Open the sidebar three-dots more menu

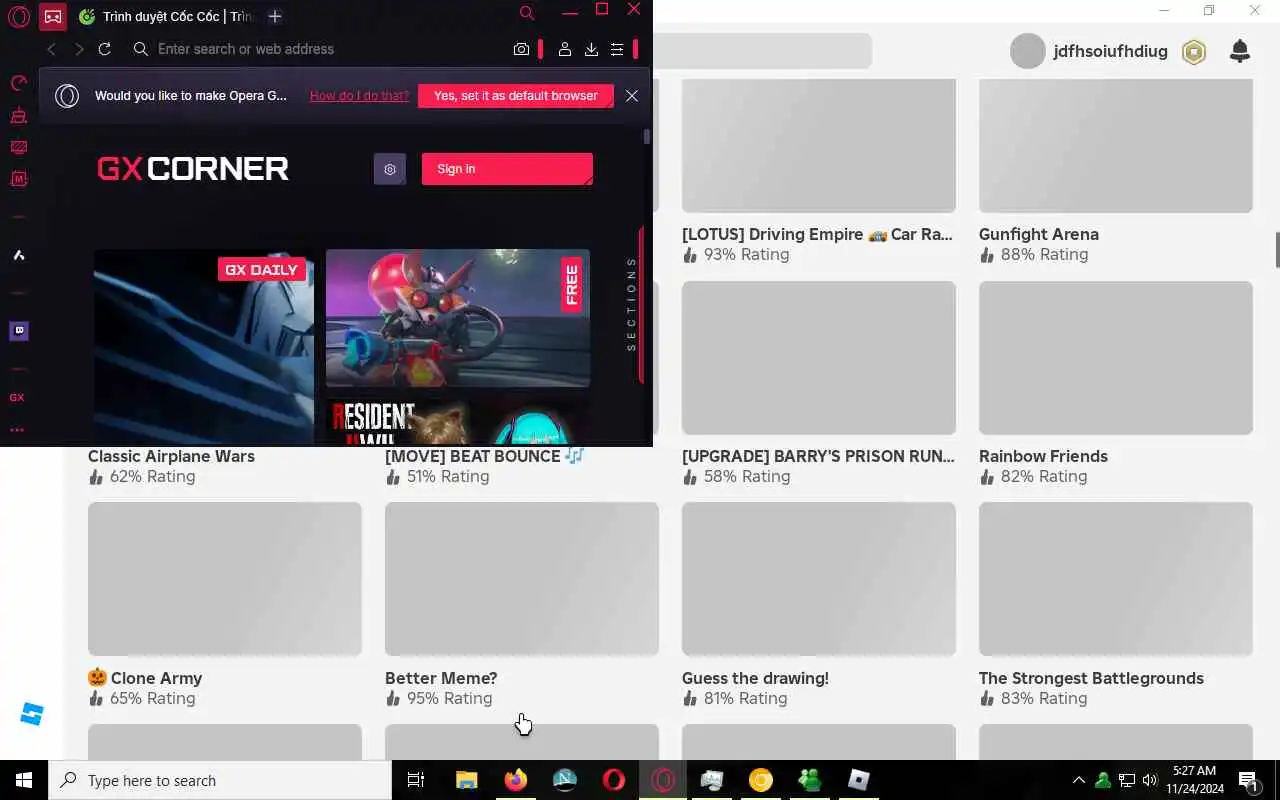pyautogui.click(x=17, y=431)
